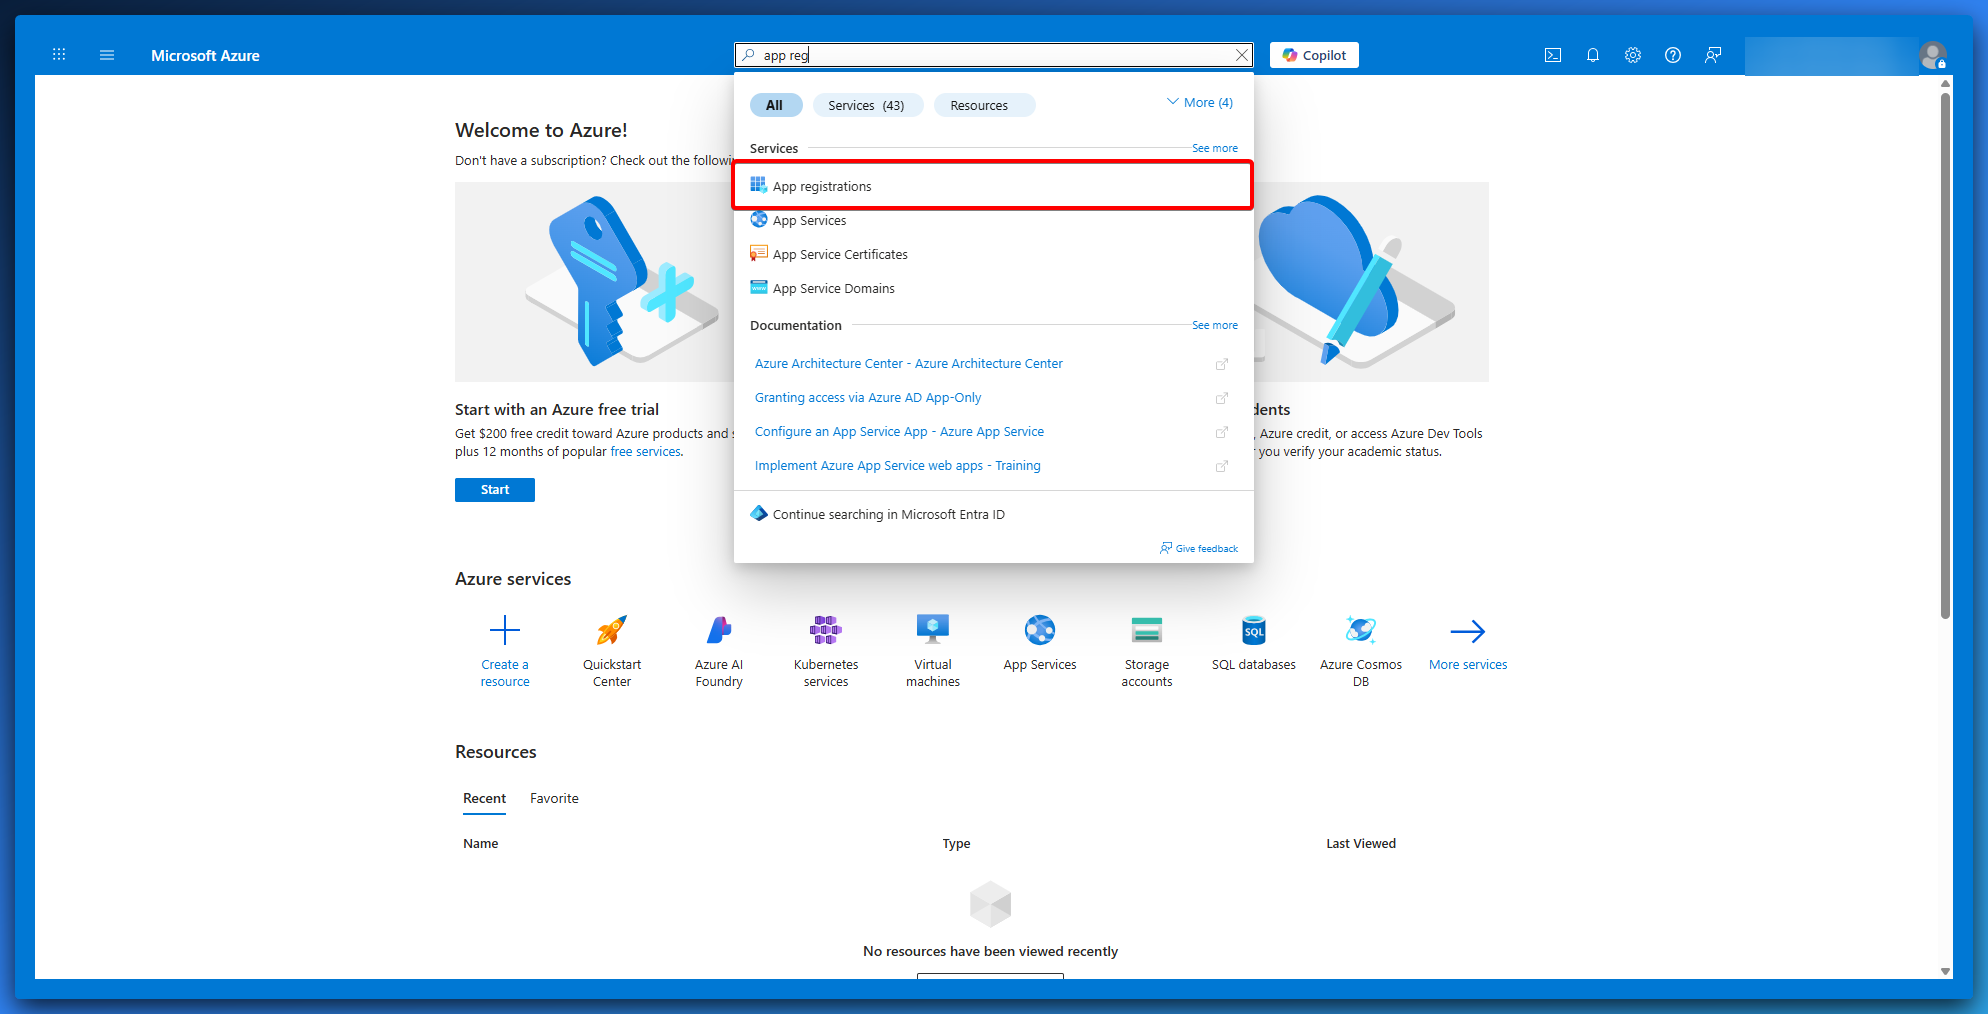Screen dimensions: 1988x1014
Task: Click external-link icon for Azure Architecture Center
Action: [x=1221, y=364]
